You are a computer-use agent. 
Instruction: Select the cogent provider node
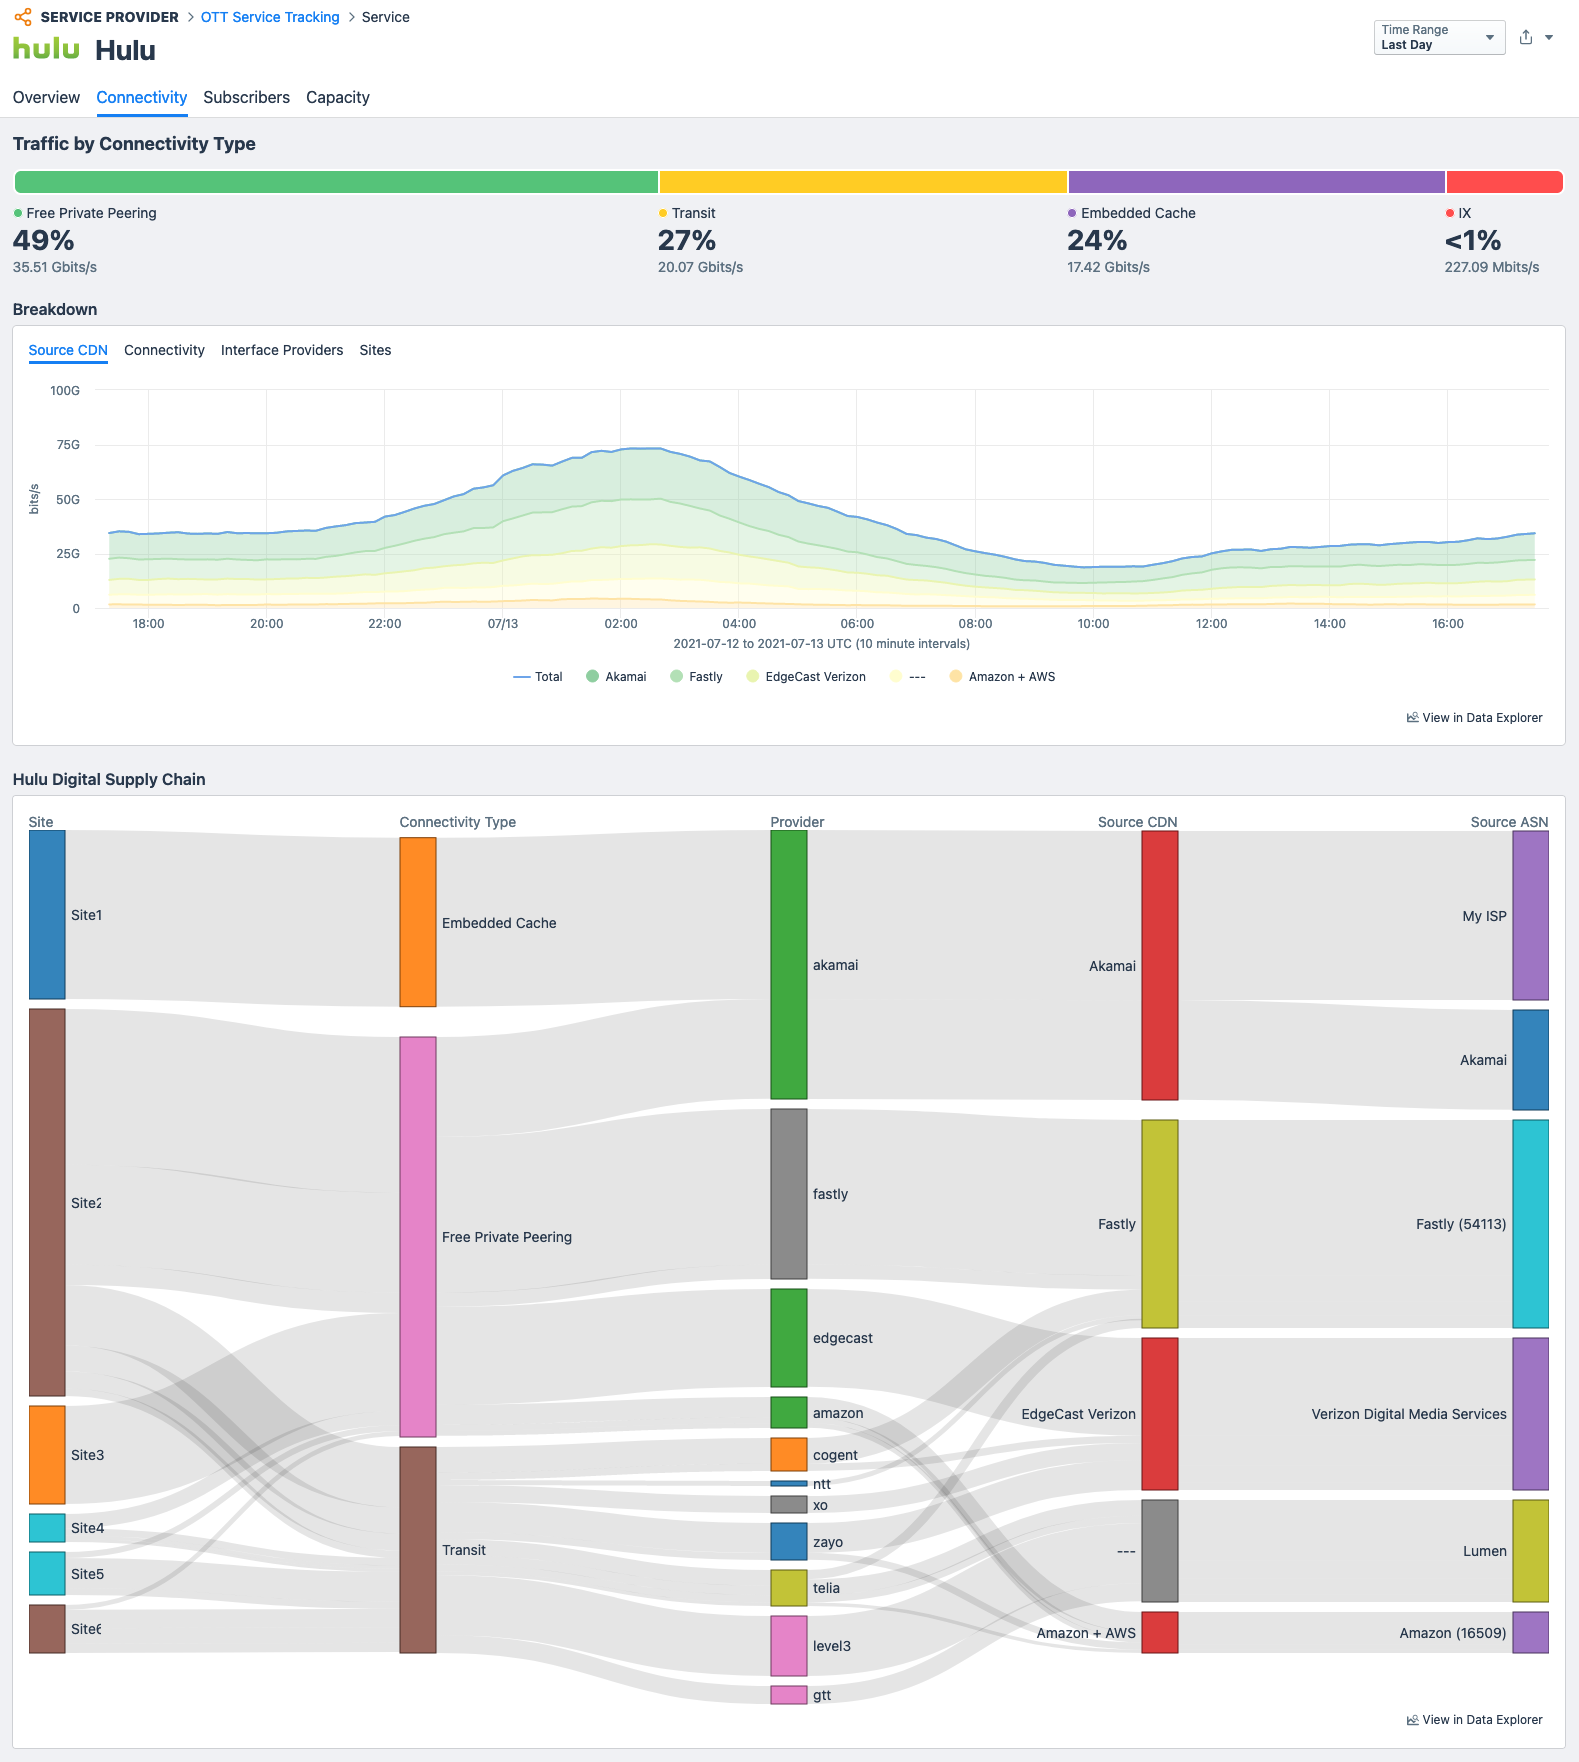click(789, 1454)
